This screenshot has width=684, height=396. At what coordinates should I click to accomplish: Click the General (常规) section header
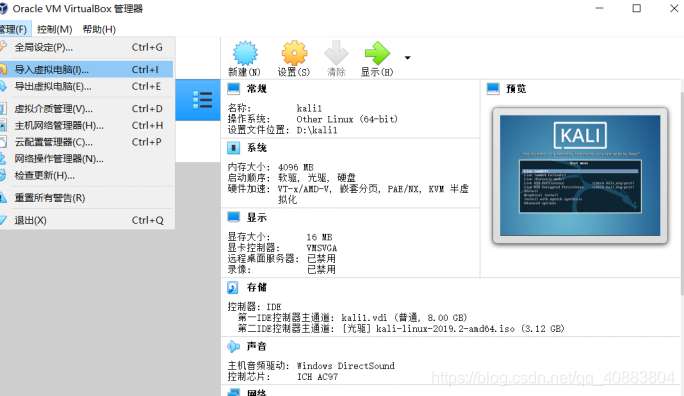256,89
